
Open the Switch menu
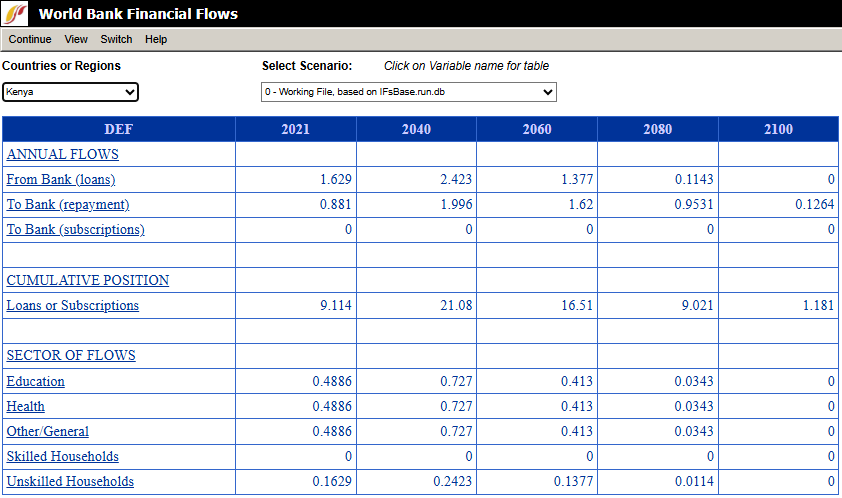[x=116, y=39]
